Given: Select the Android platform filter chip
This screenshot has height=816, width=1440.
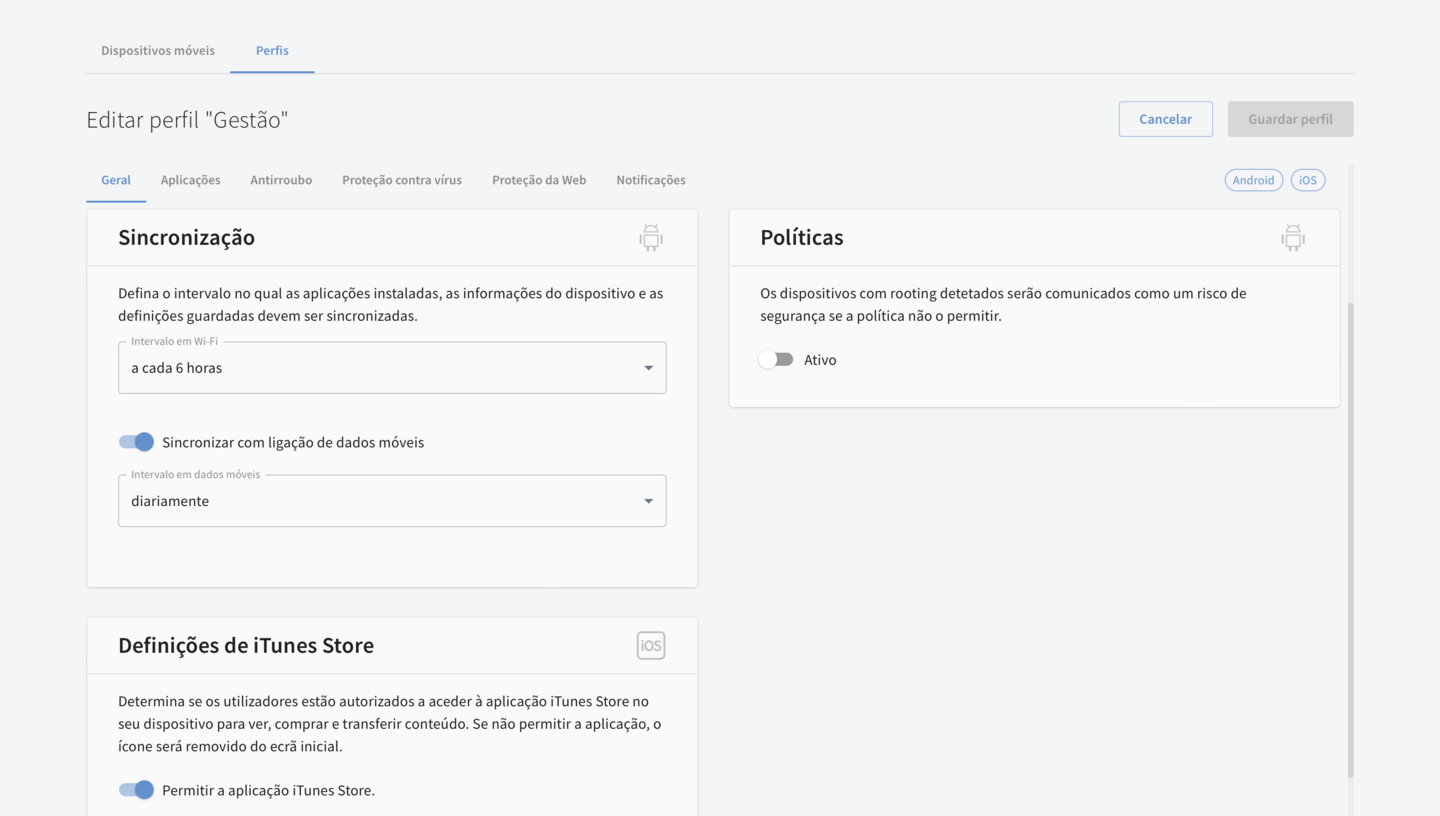Looking at the screenshot, I should pos(1253,180).
